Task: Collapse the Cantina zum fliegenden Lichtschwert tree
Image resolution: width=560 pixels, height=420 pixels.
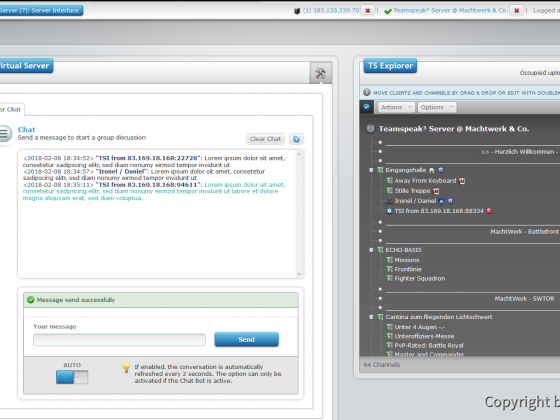Action: click(x=371, y=317)
